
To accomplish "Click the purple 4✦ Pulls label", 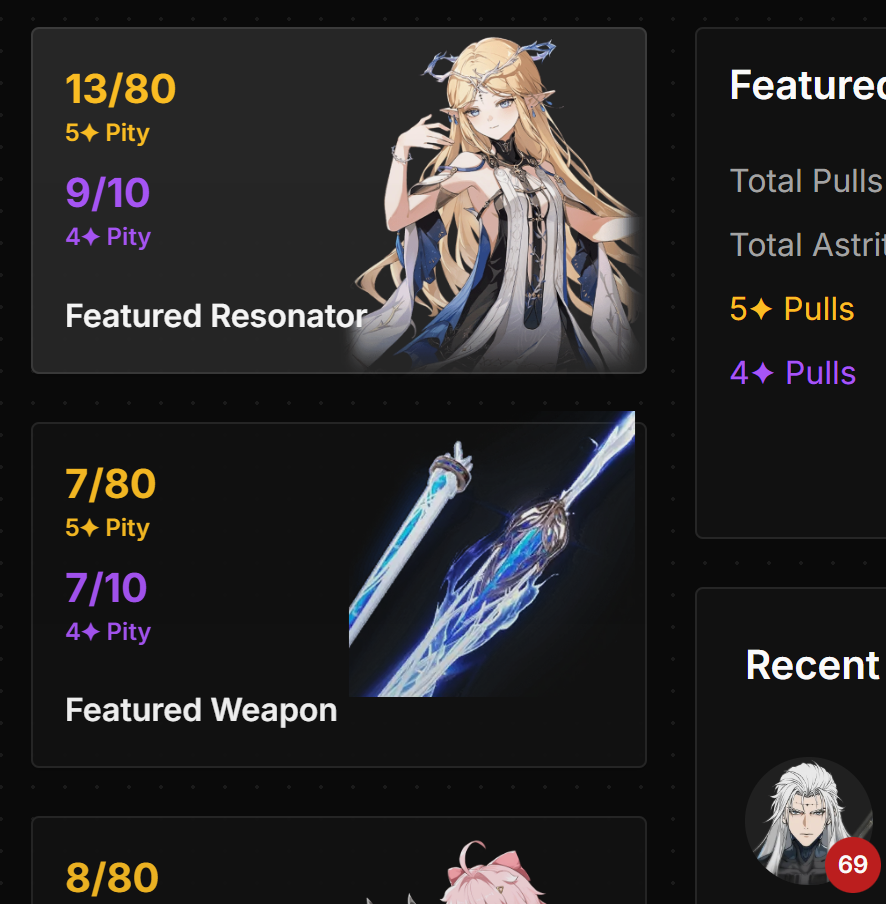I will 793,373.
